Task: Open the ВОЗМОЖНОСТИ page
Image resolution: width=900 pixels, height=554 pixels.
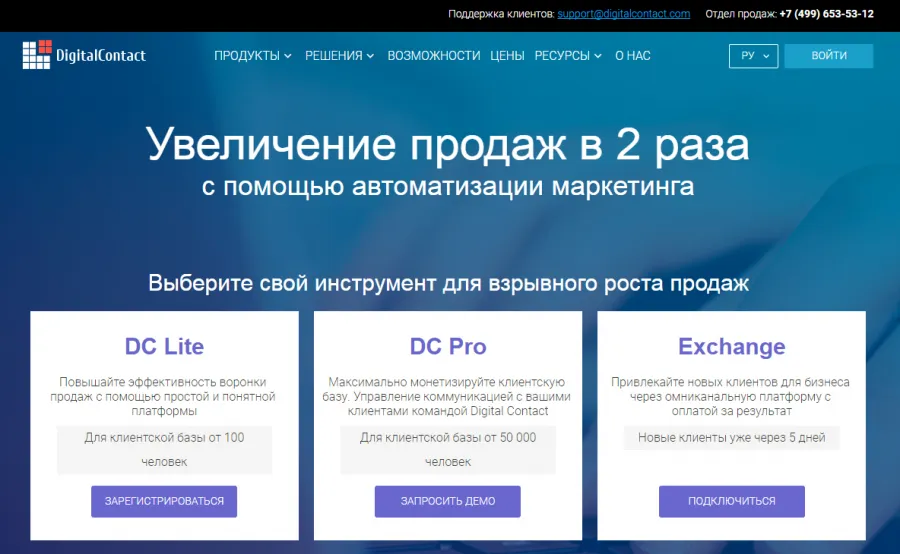Action: tap(433, 56)
